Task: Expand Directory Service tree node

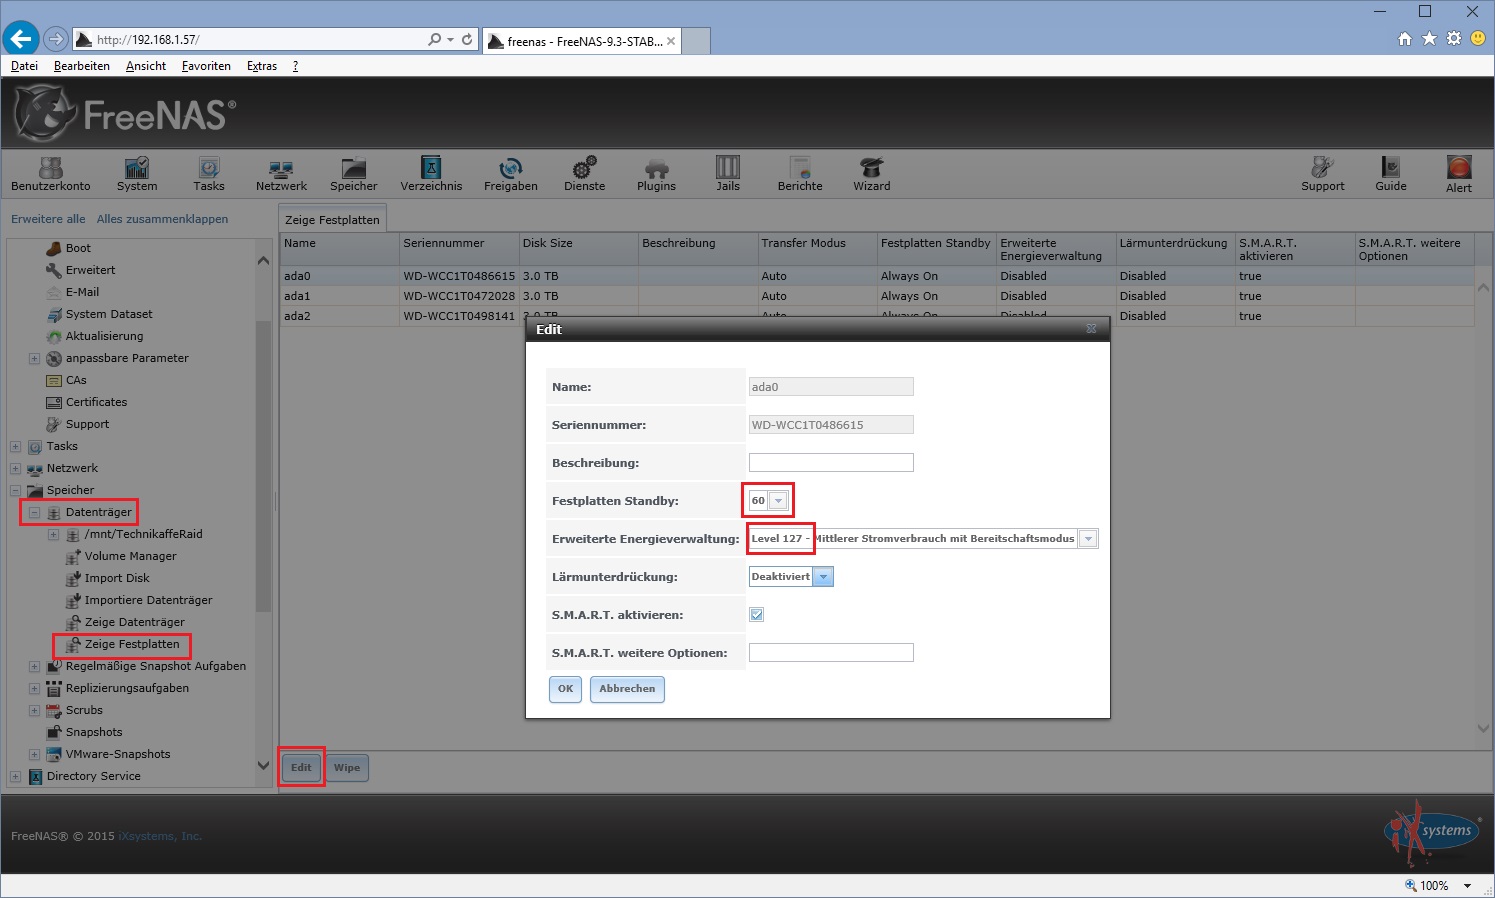Action: (15, 776)
